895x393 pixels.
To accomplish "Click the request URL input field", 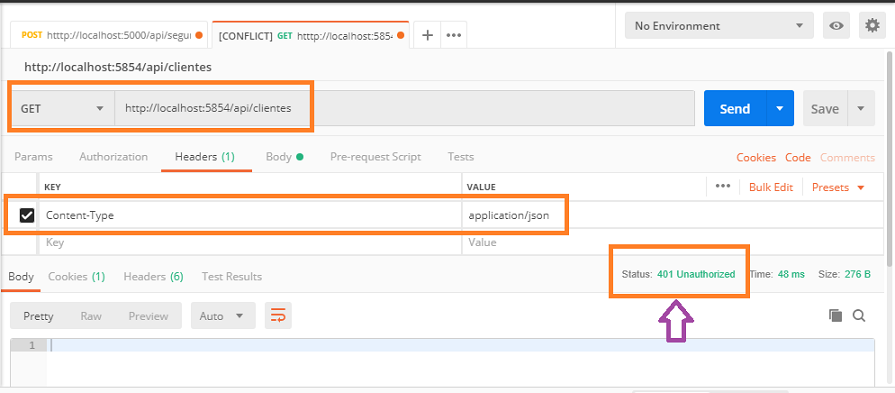I will click(404, 108).
